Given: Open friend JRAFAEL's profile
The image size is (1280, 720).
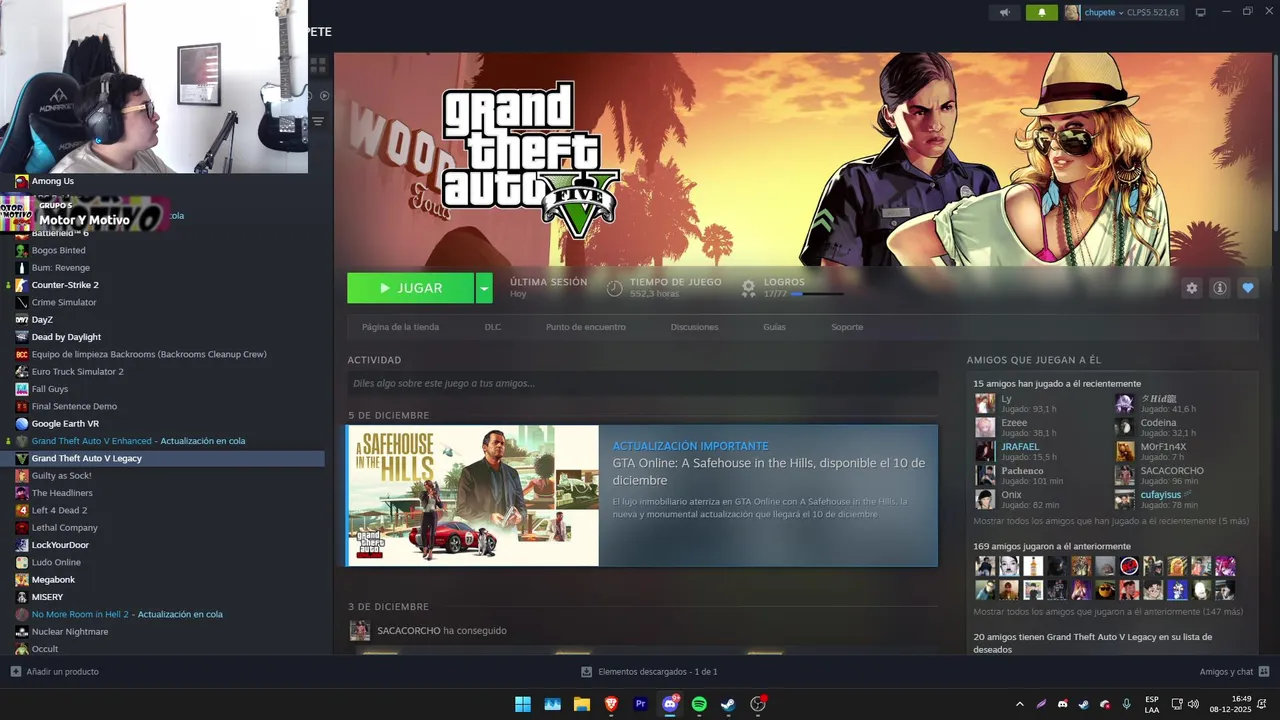Looking at the screenshot, I should pyautogui.click(x=1020, y=447).
